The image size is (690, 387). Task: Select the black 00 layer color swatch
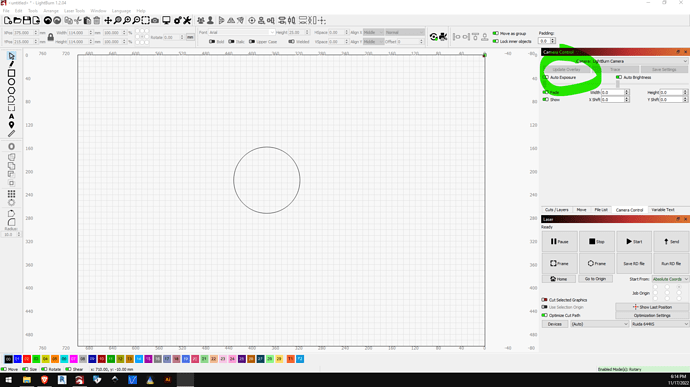[x=8, y=359]
